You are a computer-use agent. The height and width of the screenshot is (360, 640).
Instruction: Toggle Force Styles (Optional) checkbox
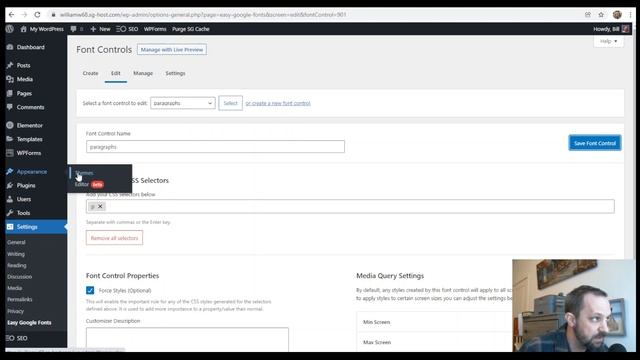click(90, 291)
